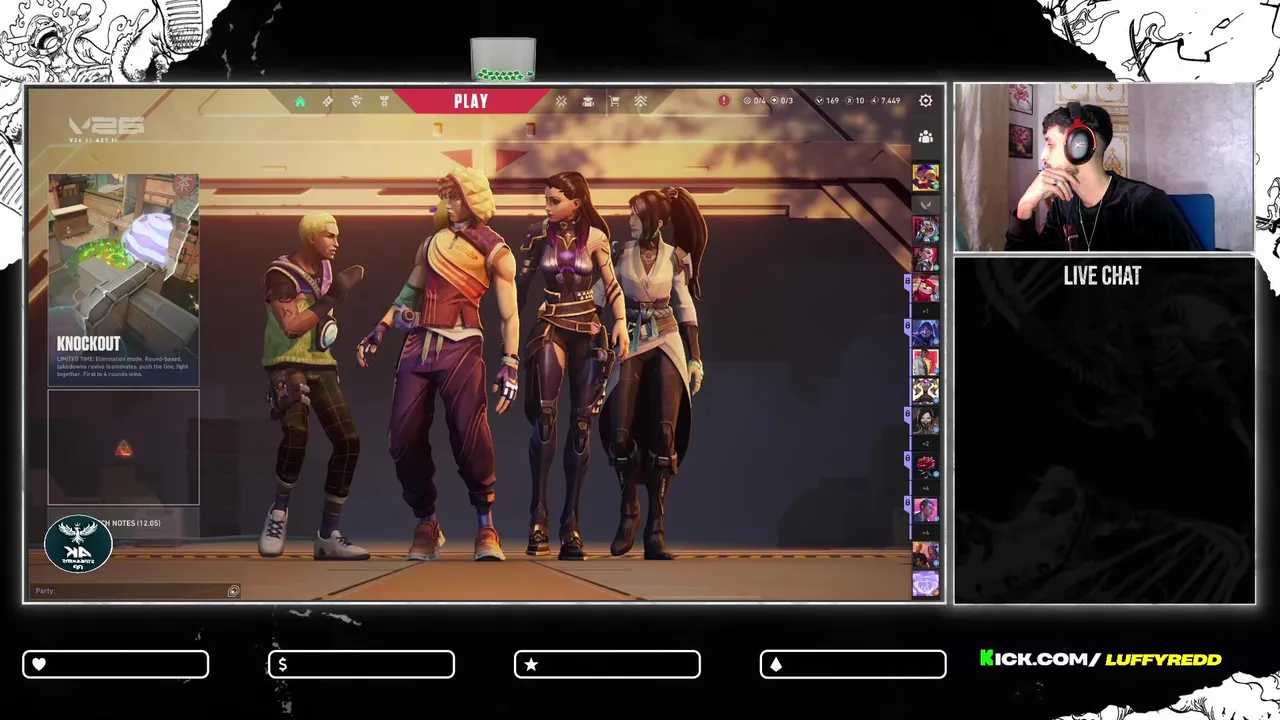Click the 7,449 Kingdom Credits balance
The width and height of the screenshot is (1280, 720).
886,101
